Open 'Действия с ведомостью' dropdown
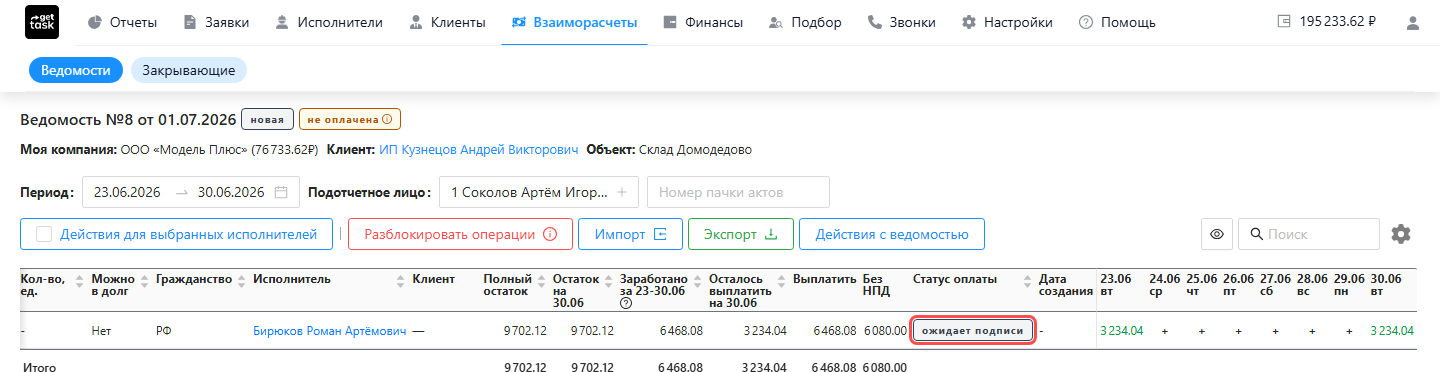Viewport: 1440px width, 372px height. tap(892, 234)
